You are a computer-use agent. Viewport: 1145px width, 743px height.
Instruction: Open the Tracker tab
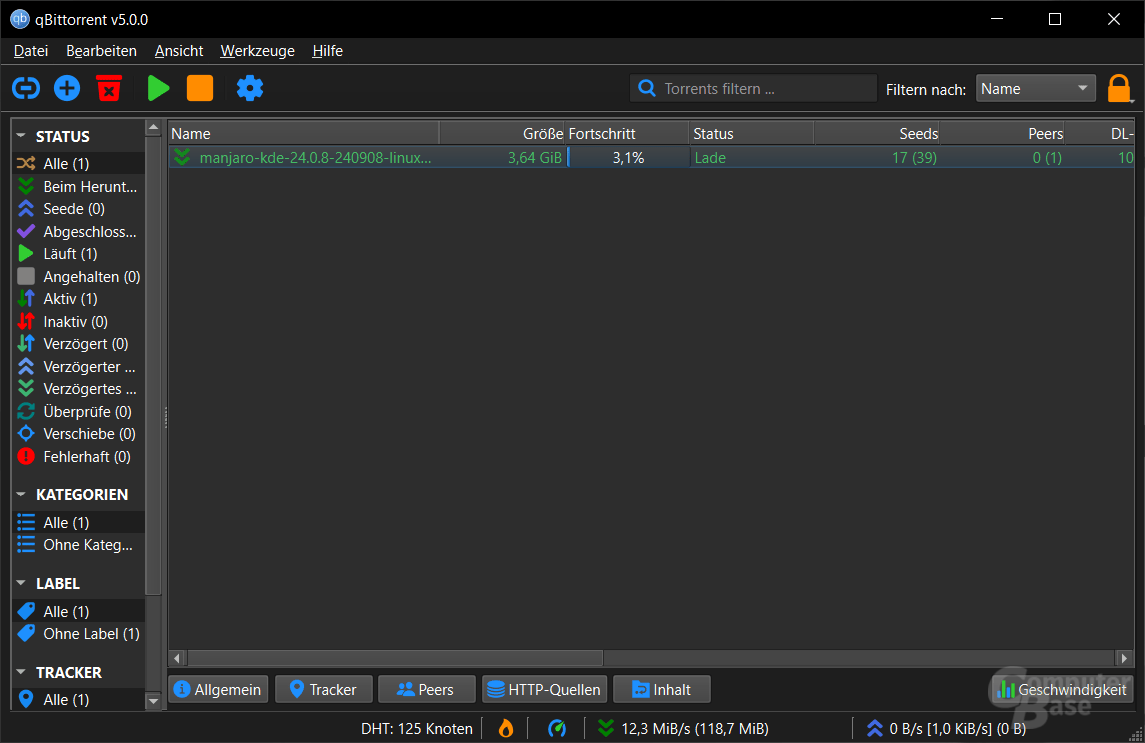(323, 689)
